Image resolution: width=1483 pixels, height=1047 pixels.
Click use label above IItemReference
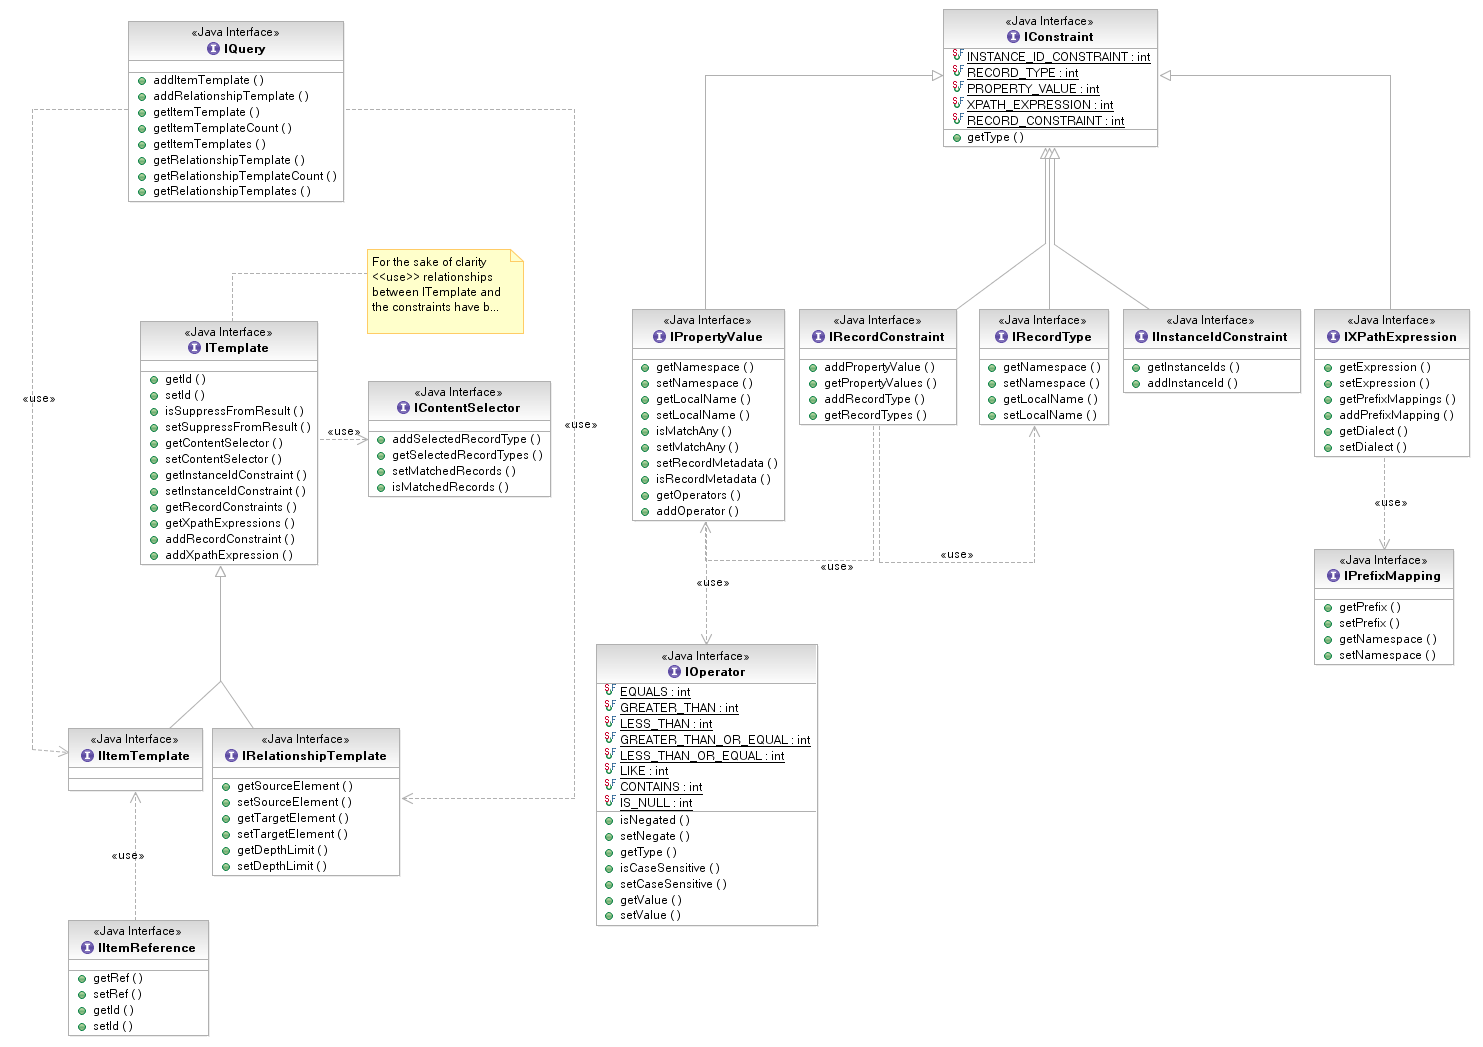128,856
